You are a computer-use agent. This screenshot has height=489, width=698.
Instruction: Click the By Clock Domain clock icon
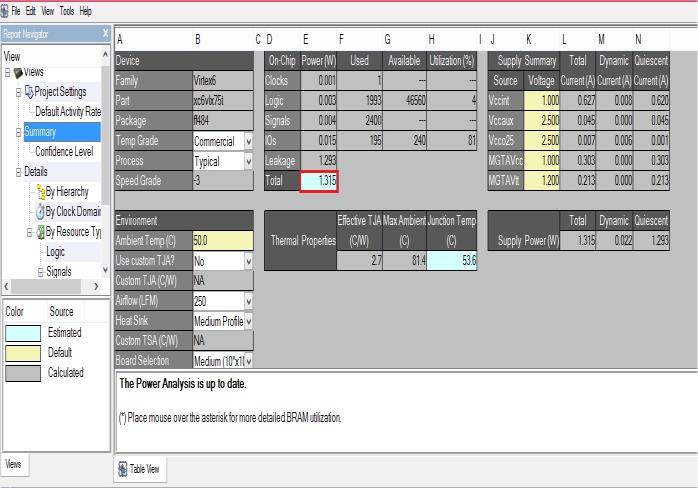tap(38, 212)
